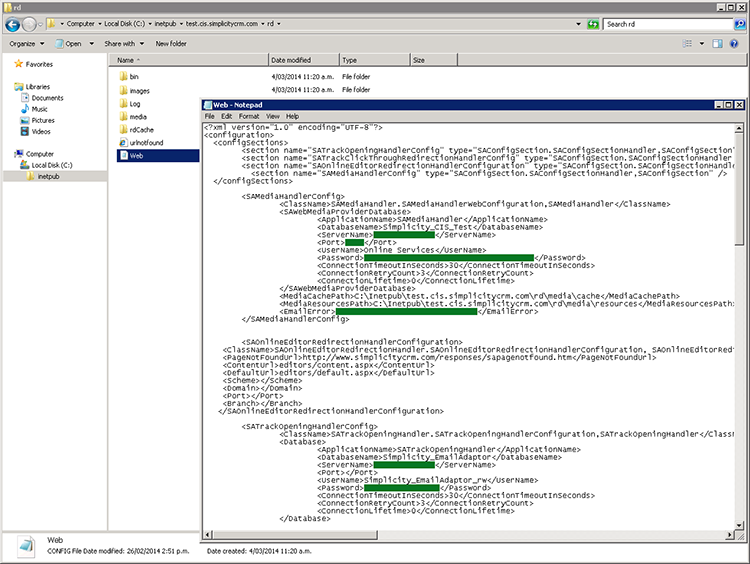
Task: Open address bar history dropdown arrow
Action: coord(579,24)
